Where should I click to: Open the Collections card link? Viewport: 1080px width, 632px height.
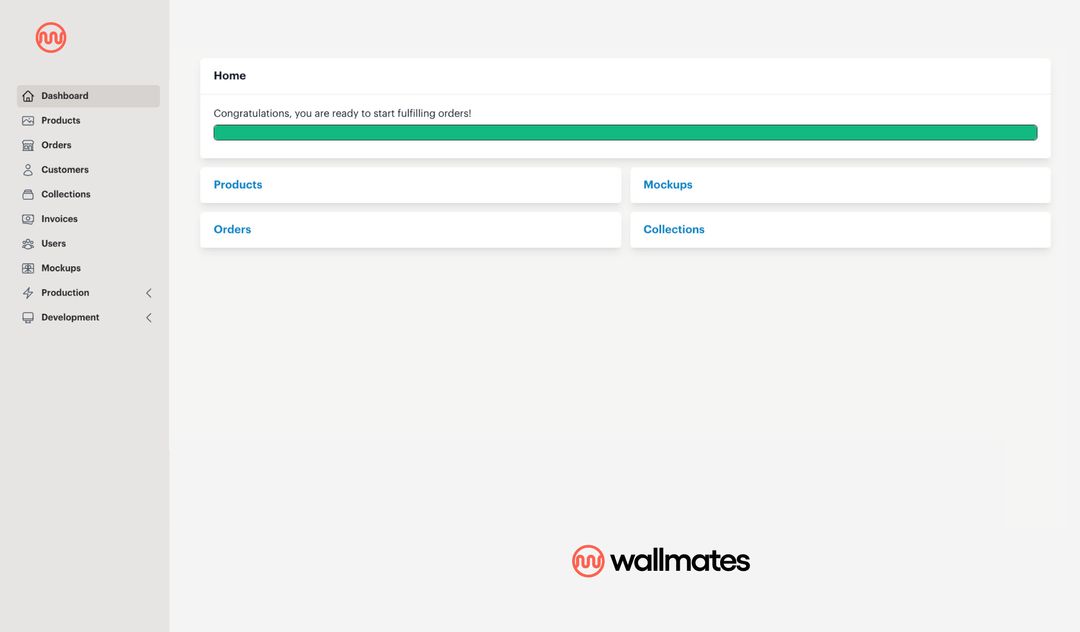click(673, 229)
